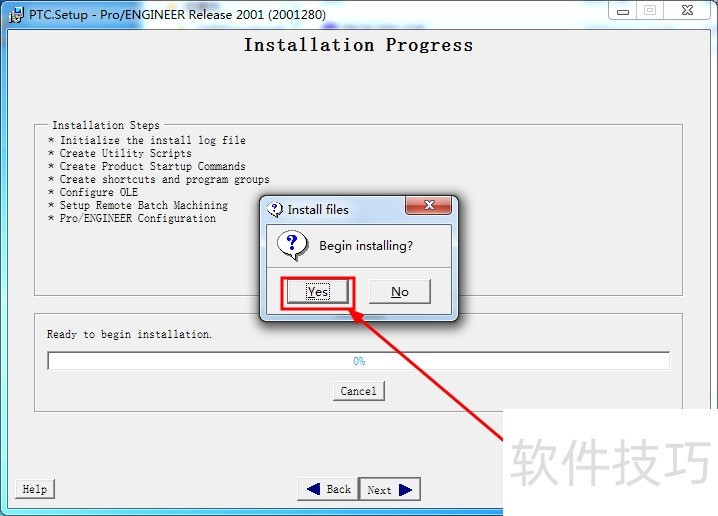Click the blue left arrow on Back
This screenshot has height=516, width=718.
(x=314, y=489)
